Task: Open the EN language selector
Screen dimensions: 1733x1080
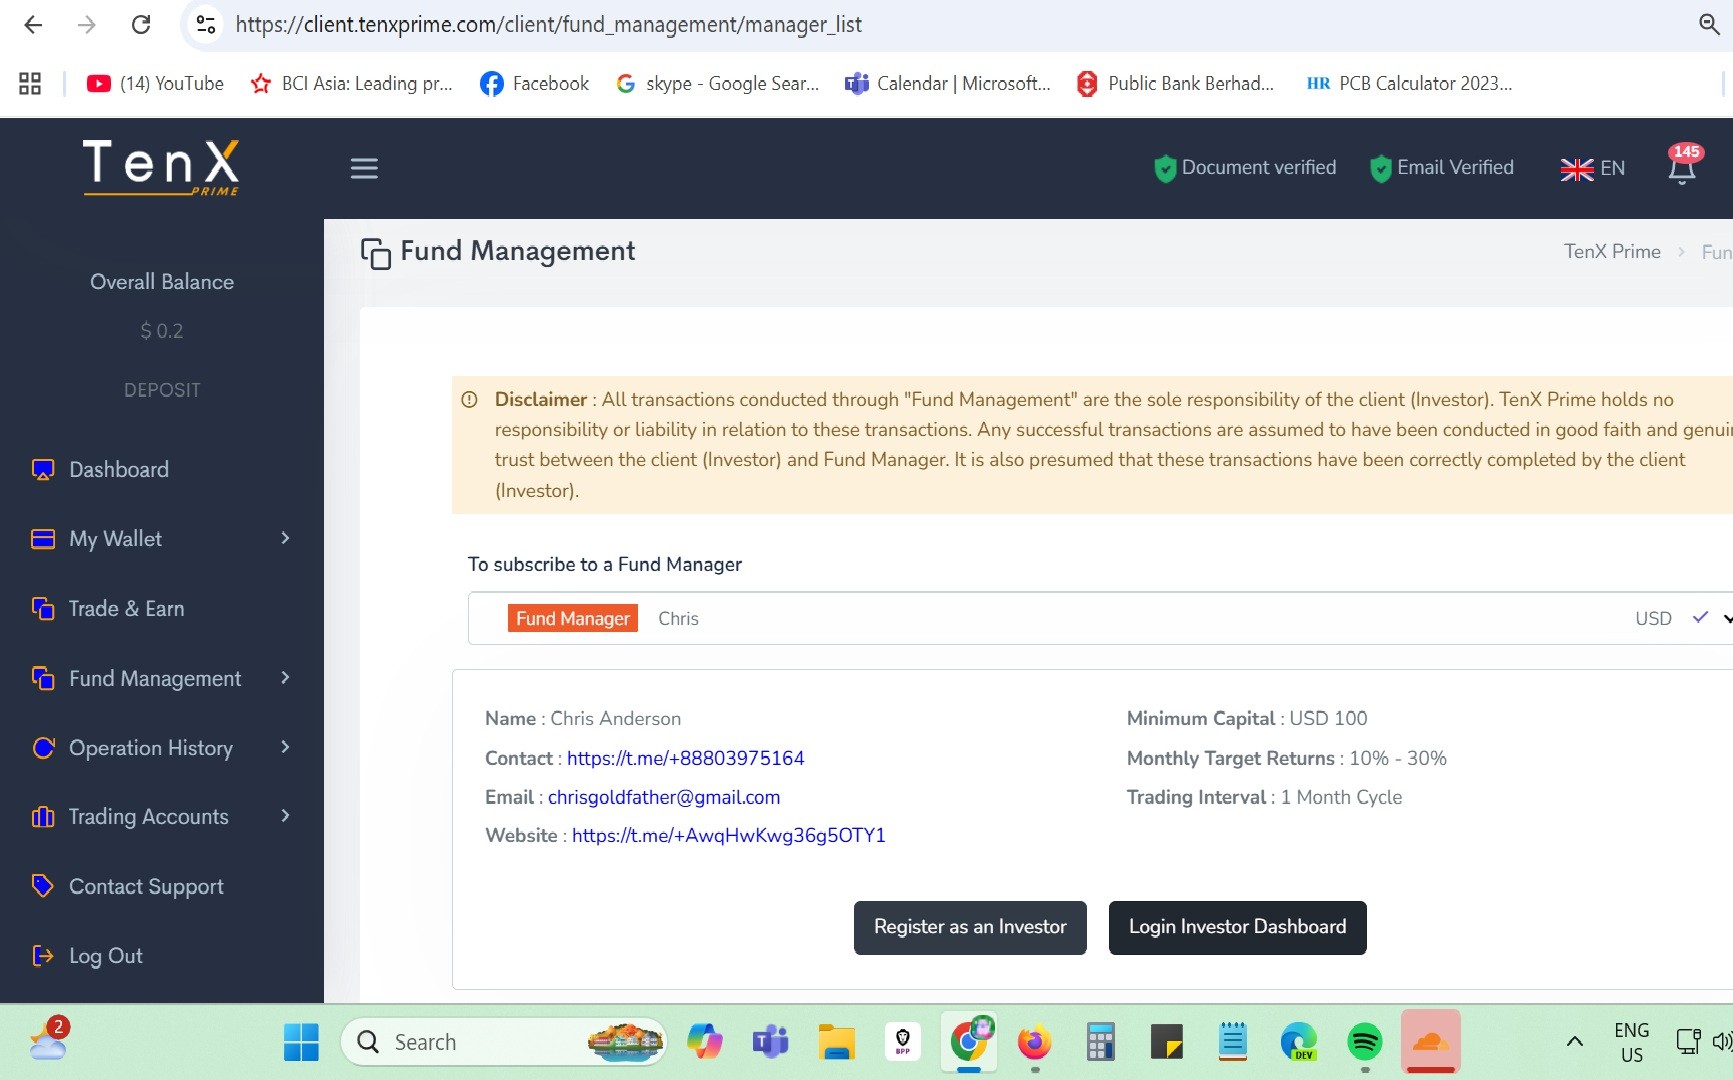Action: pos(1593,169)
